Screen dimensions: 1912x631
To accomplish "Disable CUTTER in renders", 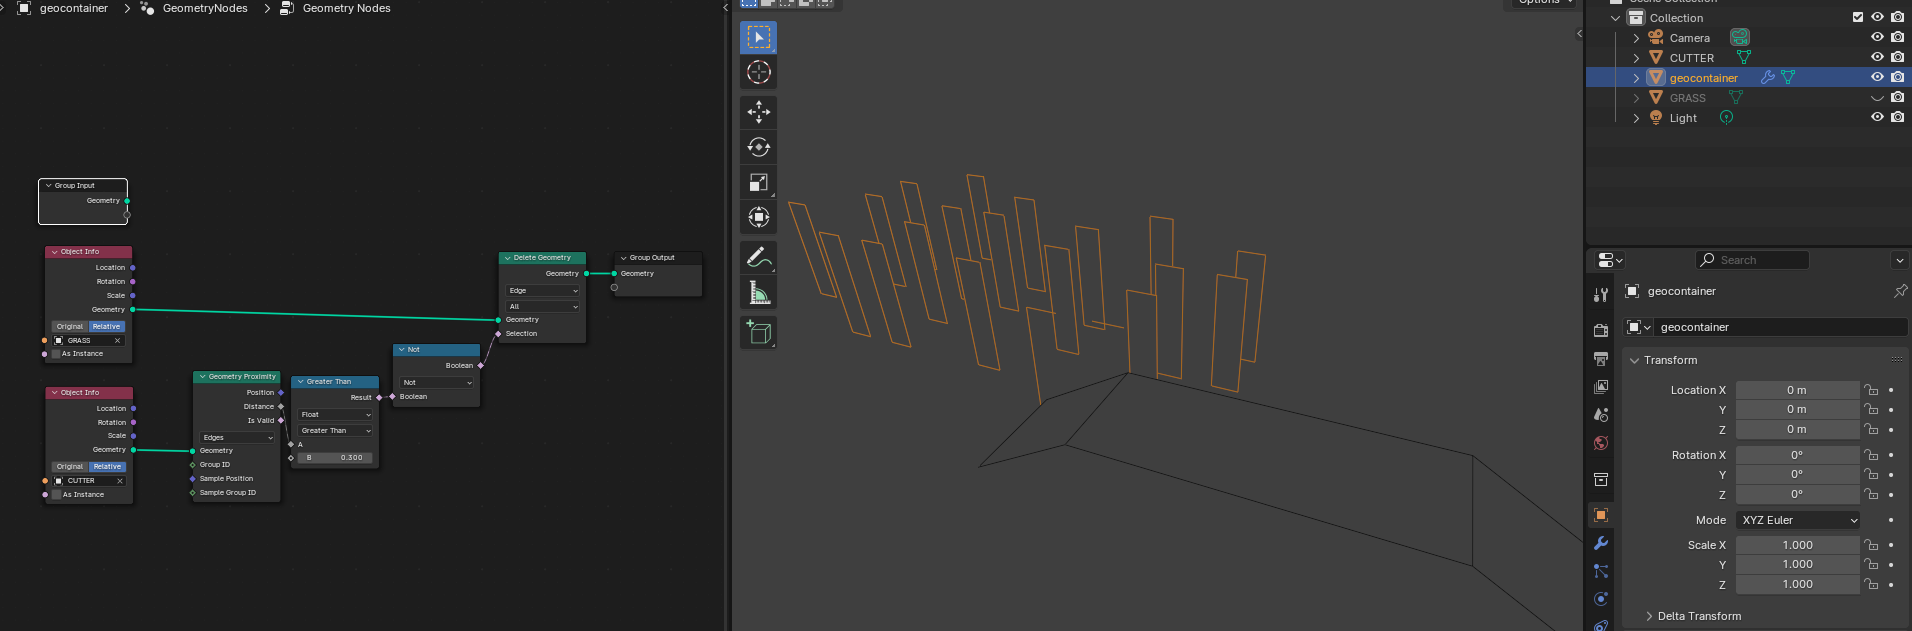I will pos(1897,57).
